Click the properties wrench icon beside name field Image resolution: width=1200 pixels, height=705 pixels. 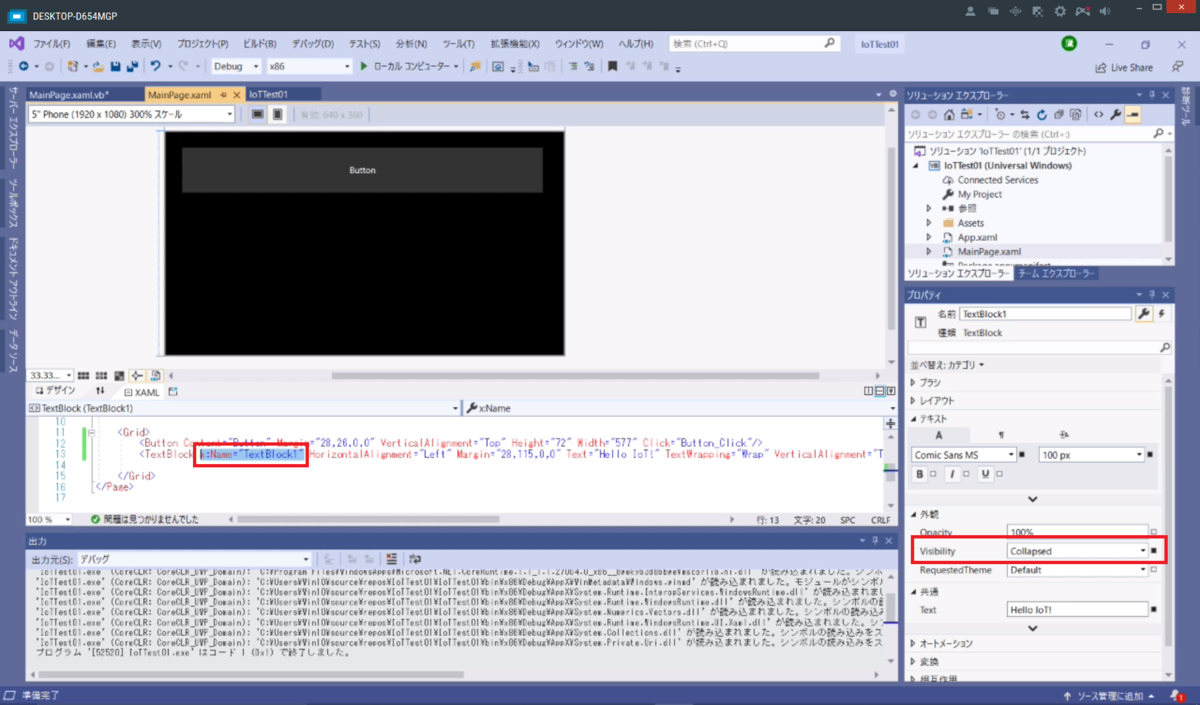click(x=1144, y=314)
